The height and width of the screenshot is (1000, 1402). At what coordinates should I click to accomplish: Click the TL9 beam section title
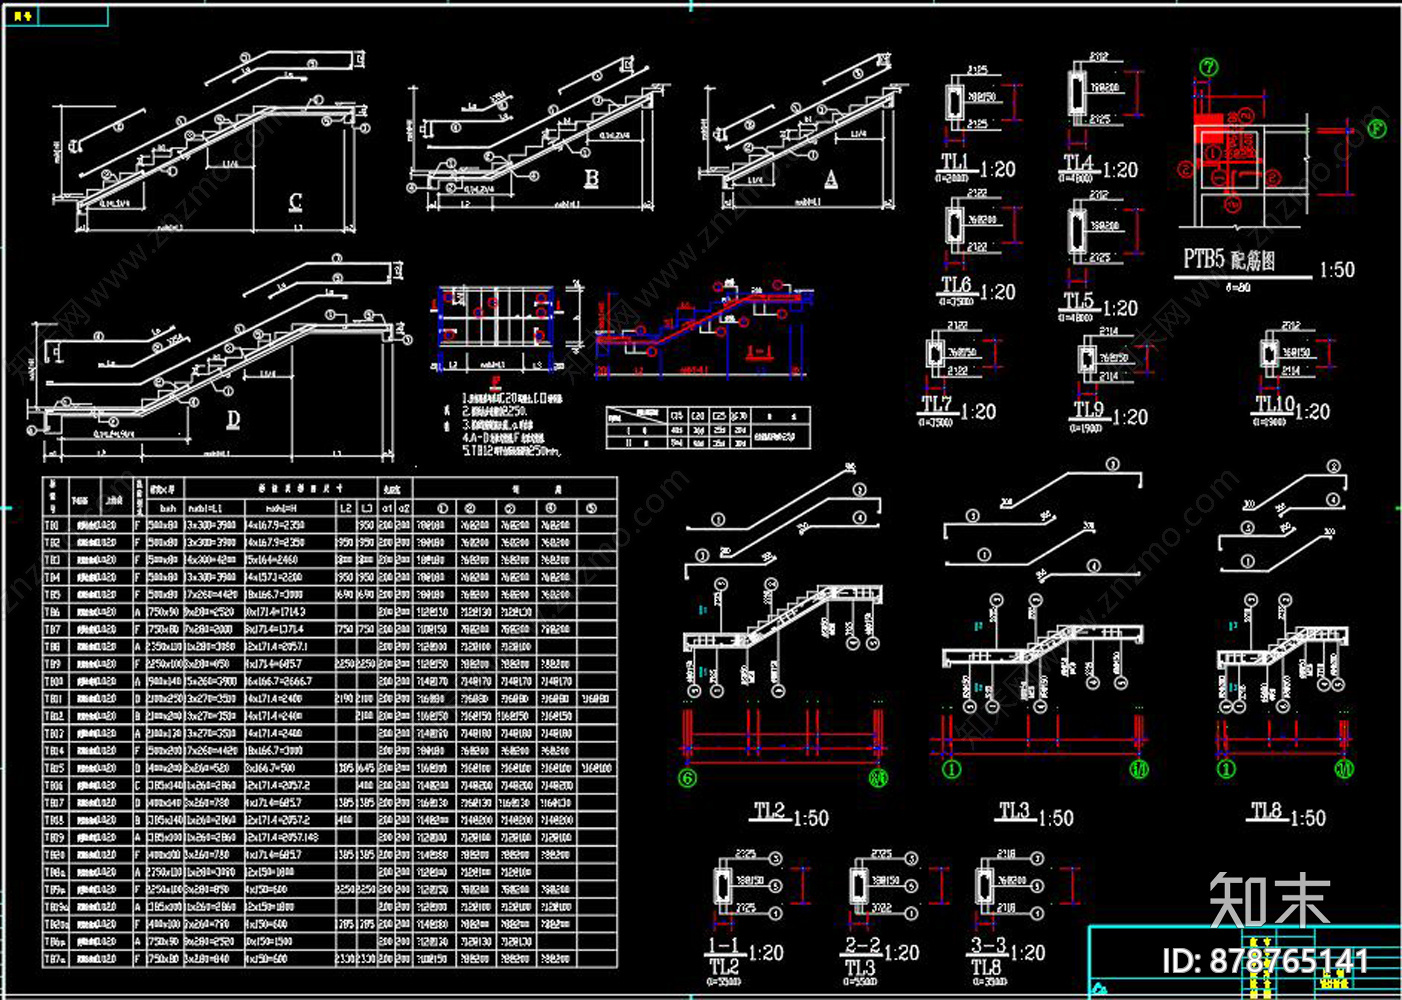pyautogui.click(x=1089, y=410)
